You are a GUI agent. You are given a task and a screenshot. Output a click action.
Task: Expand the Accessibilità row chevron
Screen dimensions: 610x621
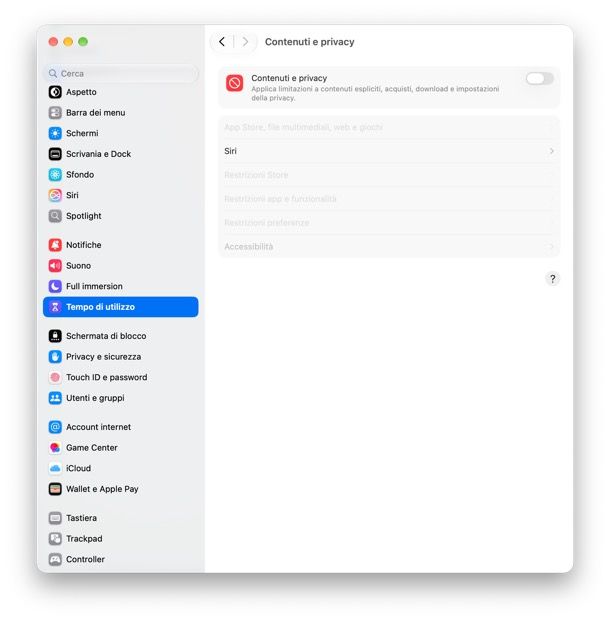551,246
